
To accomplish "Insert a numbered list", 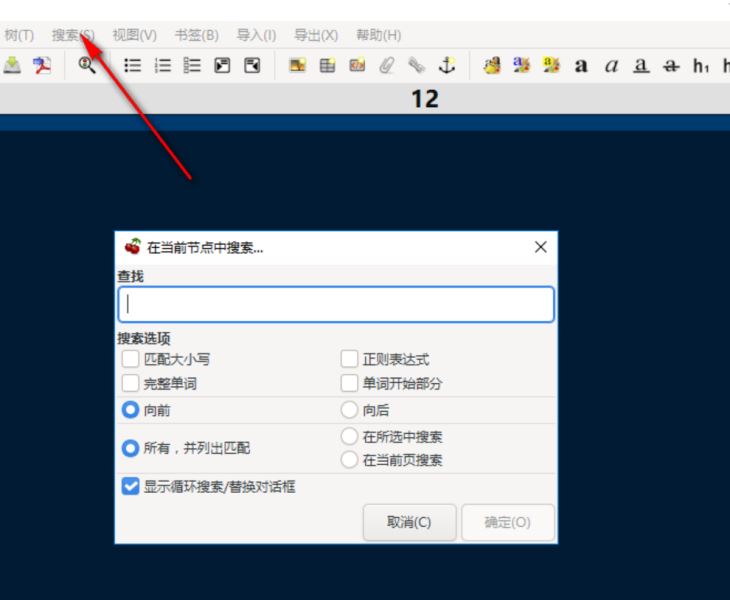I will pos(162,66).
